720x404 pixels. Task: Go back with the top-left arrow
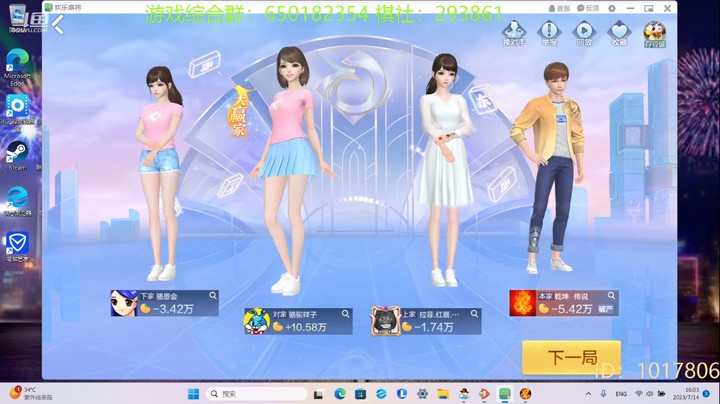point(58,25)
